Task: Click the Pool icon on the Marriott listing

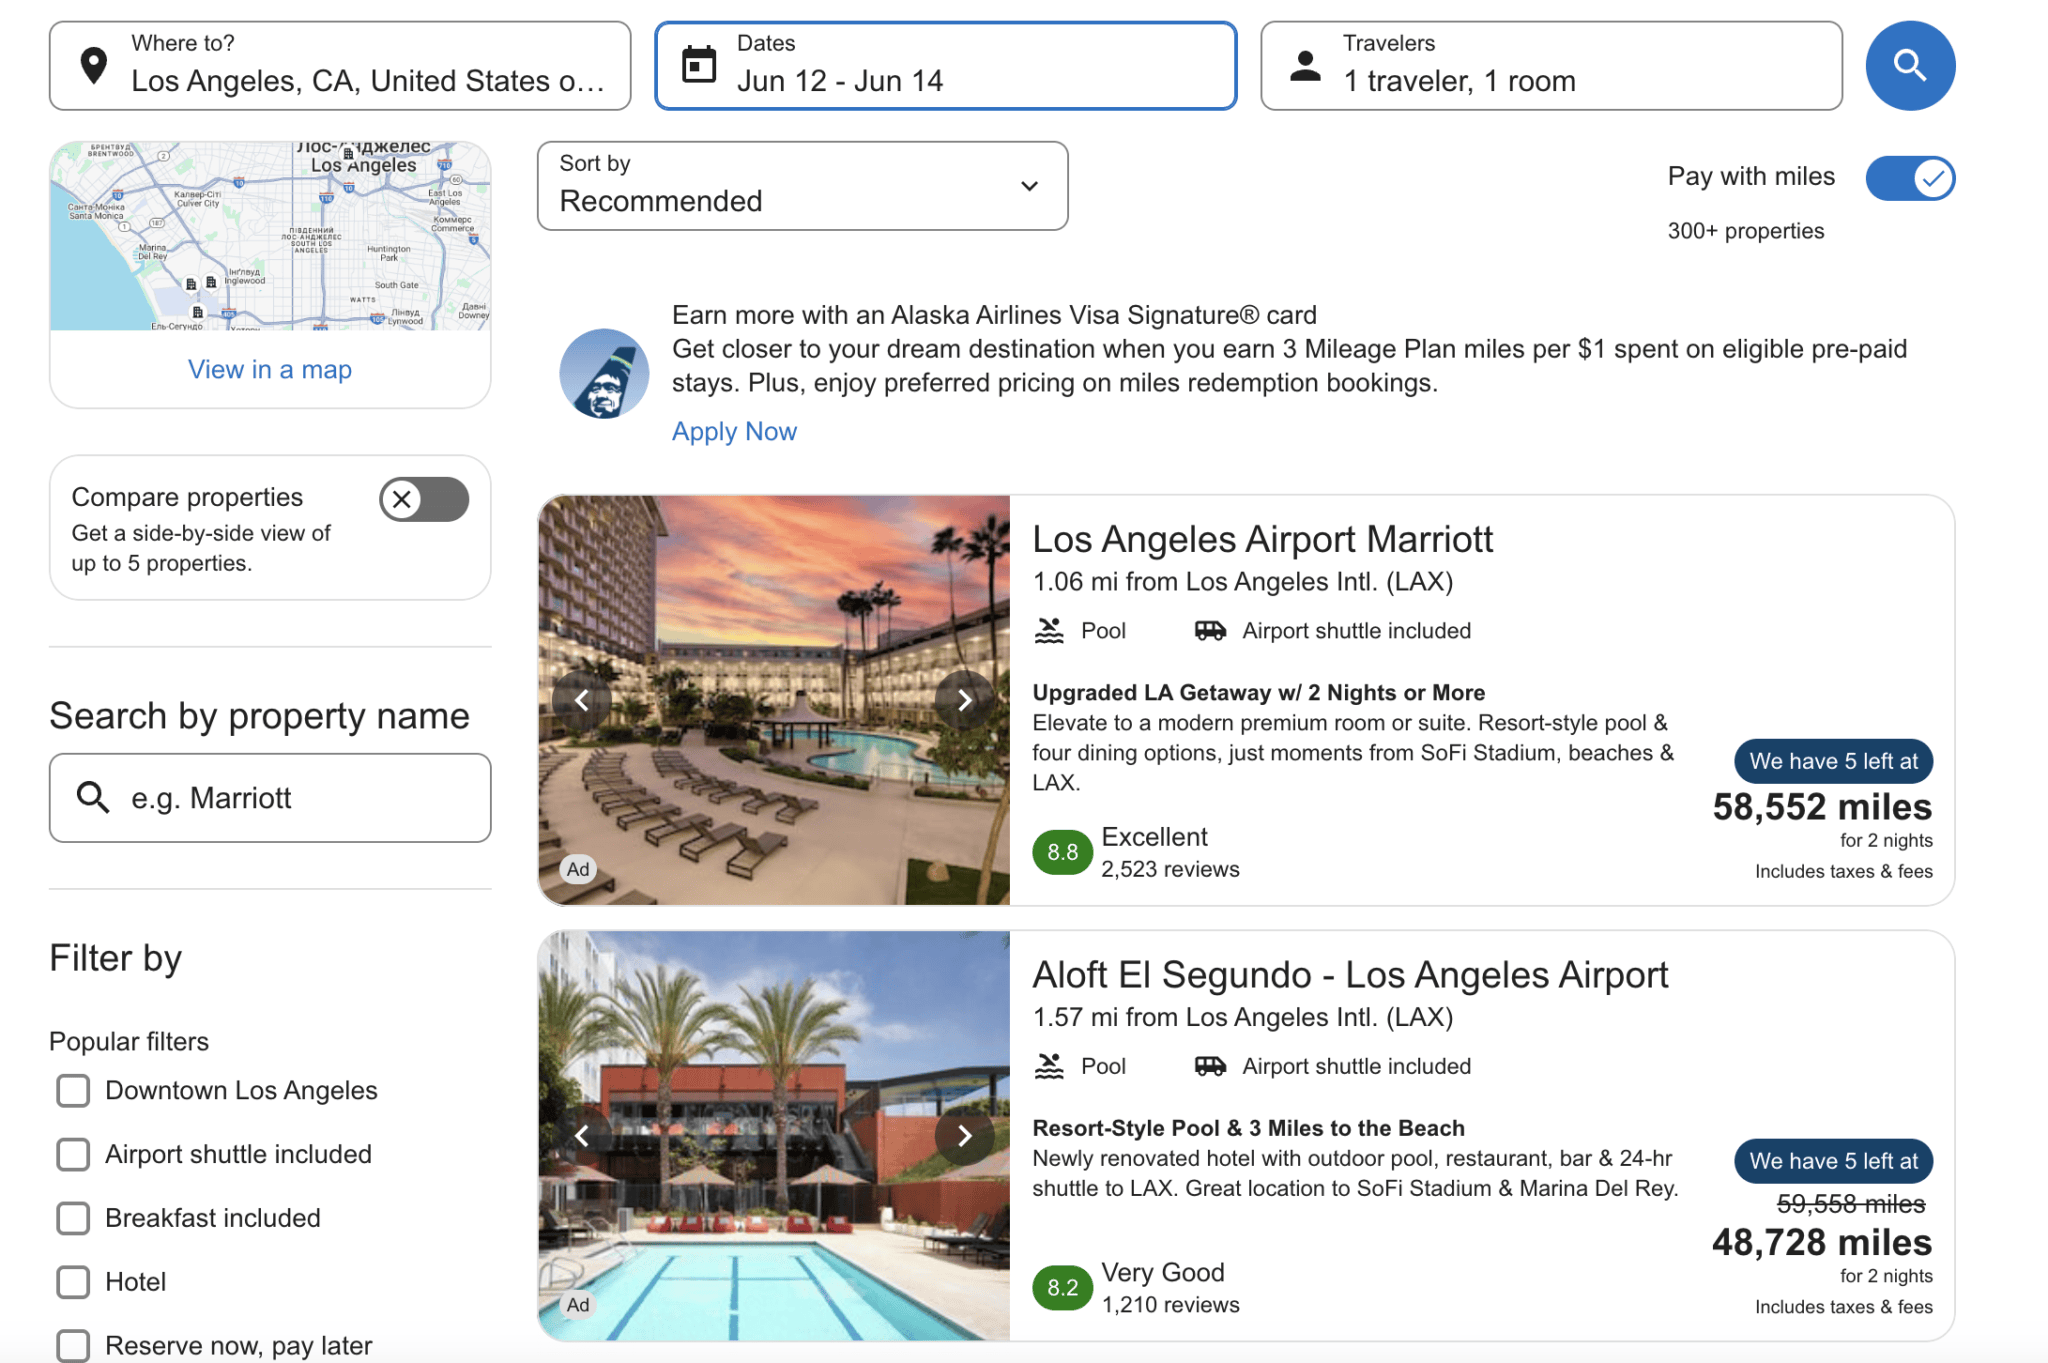Action: pyautogui.click(x=1047, y=630)
